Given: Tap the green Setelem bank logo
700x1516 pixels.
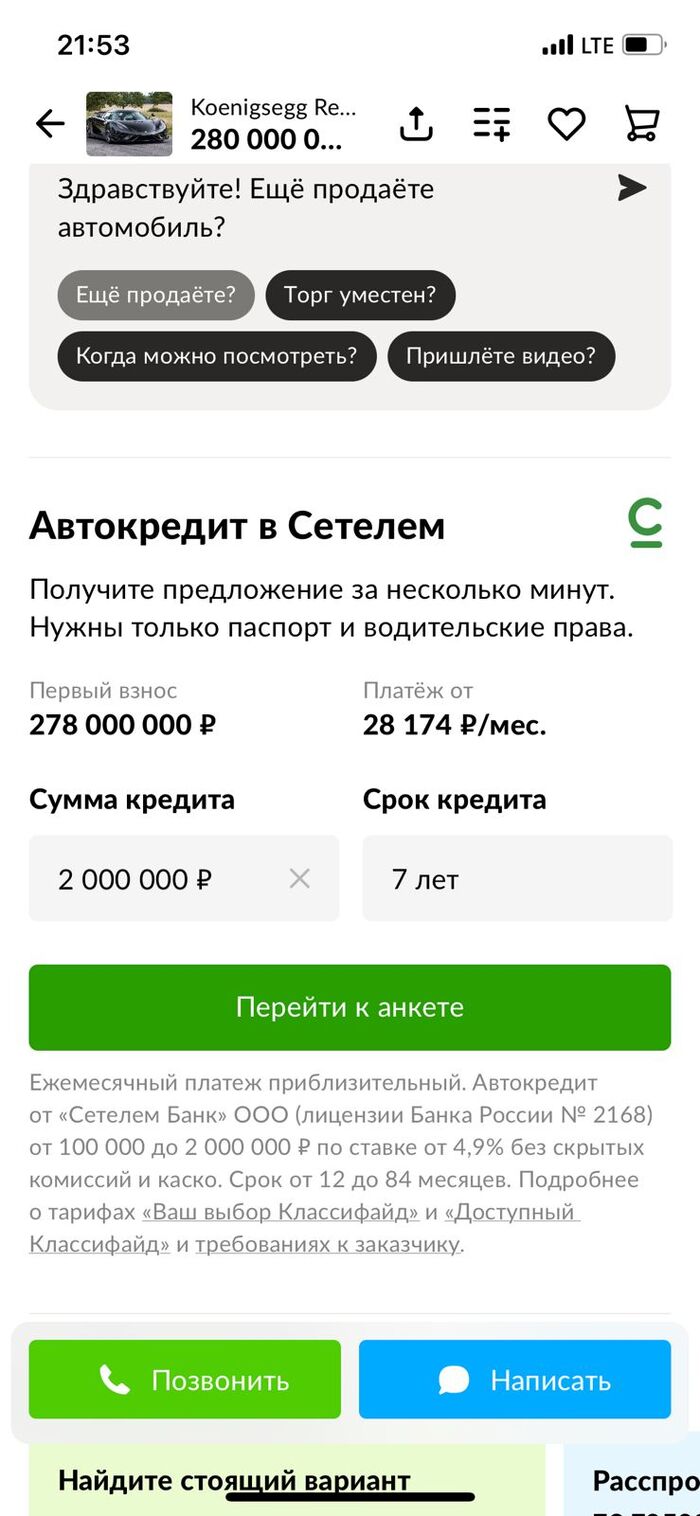Looking at the screenshot, I should pyautogui.click(x=646, y=525).
